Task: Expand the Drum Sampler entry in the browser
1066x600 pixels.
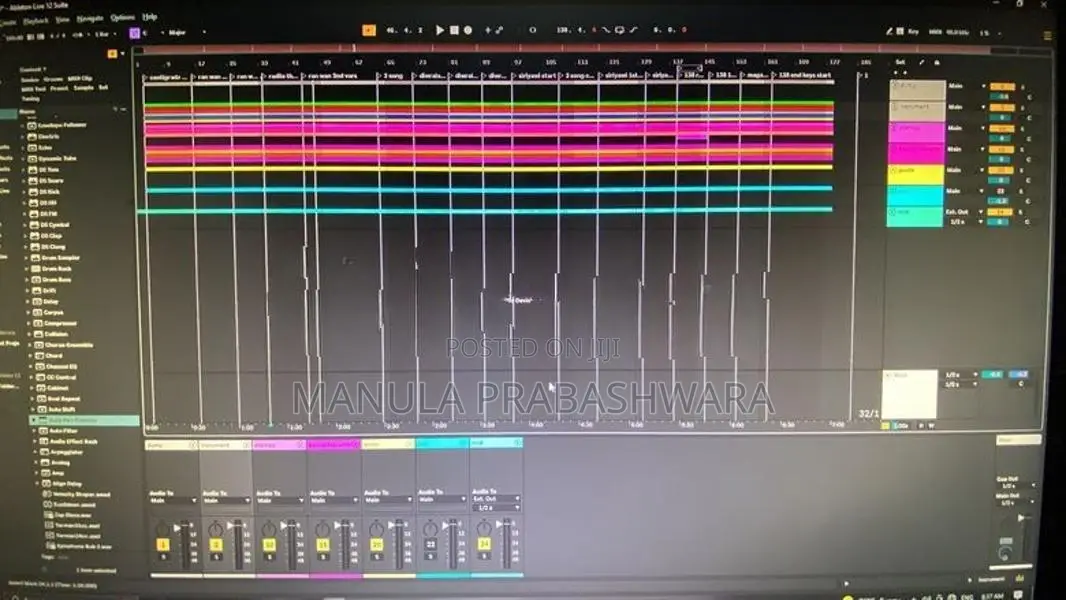Action: pyautogui.click(x=27, y=258)
